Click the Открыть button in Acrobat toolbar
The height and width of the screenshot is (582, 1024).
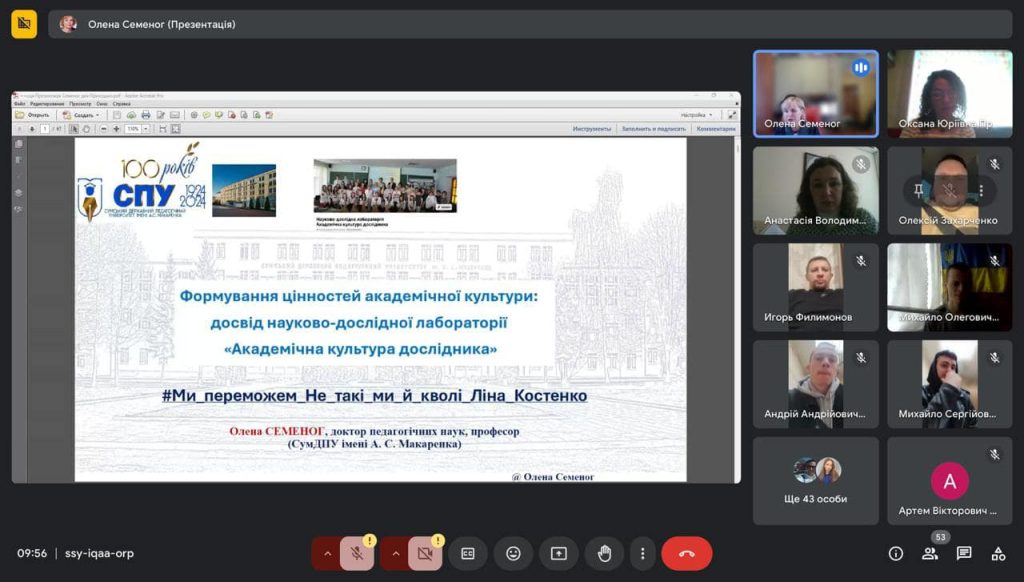33,115
